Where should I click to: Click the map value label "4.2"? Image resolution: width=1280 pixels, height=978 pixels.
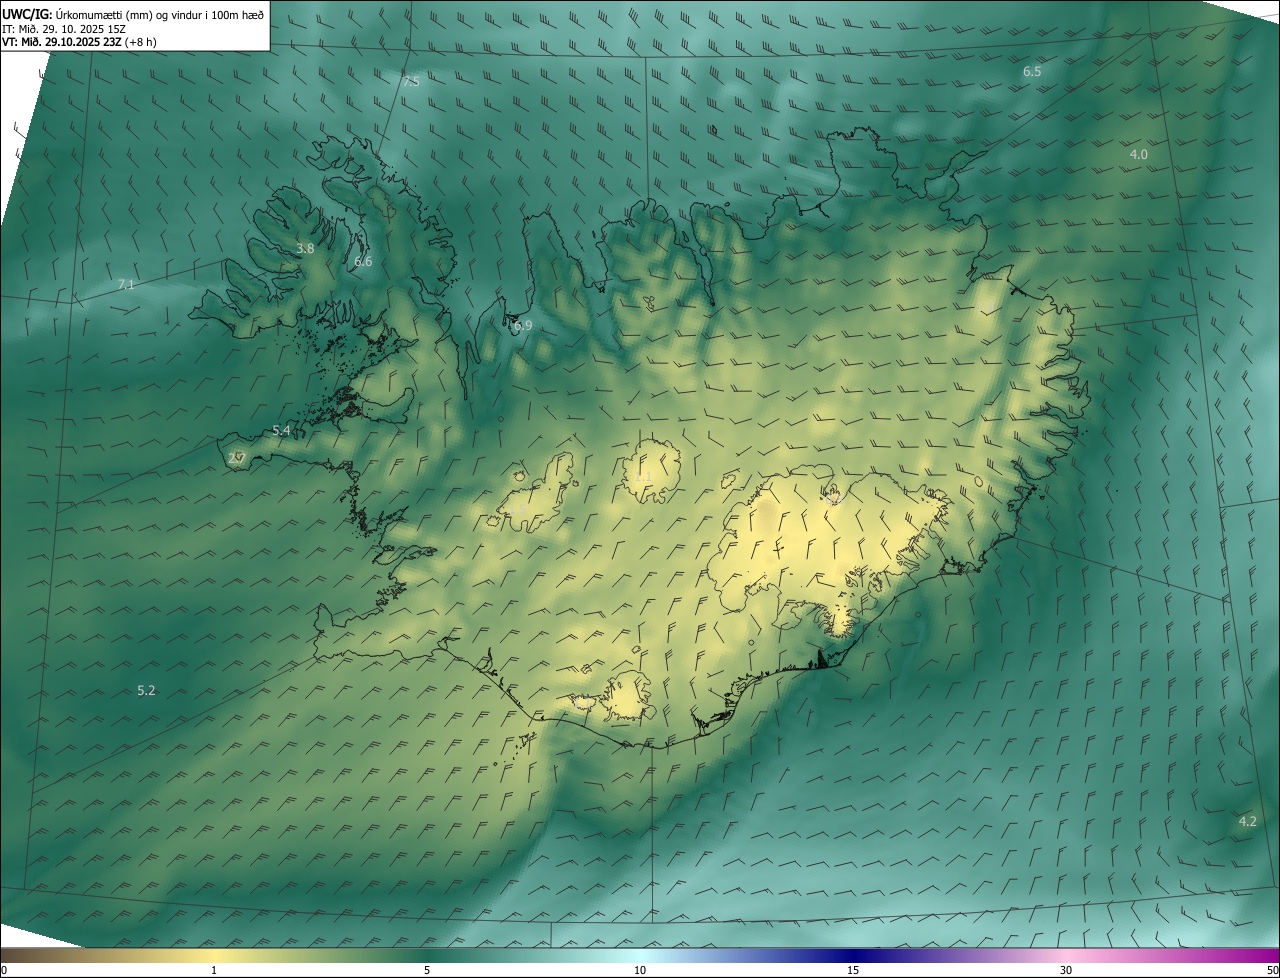(x=1248, y=821)
